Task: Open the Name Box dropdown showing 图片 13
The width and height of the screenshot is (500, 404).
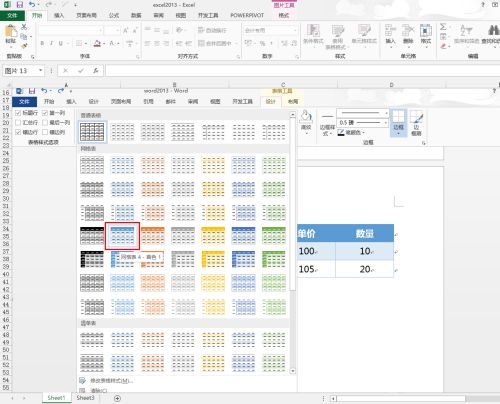Action: coord(41,71)
